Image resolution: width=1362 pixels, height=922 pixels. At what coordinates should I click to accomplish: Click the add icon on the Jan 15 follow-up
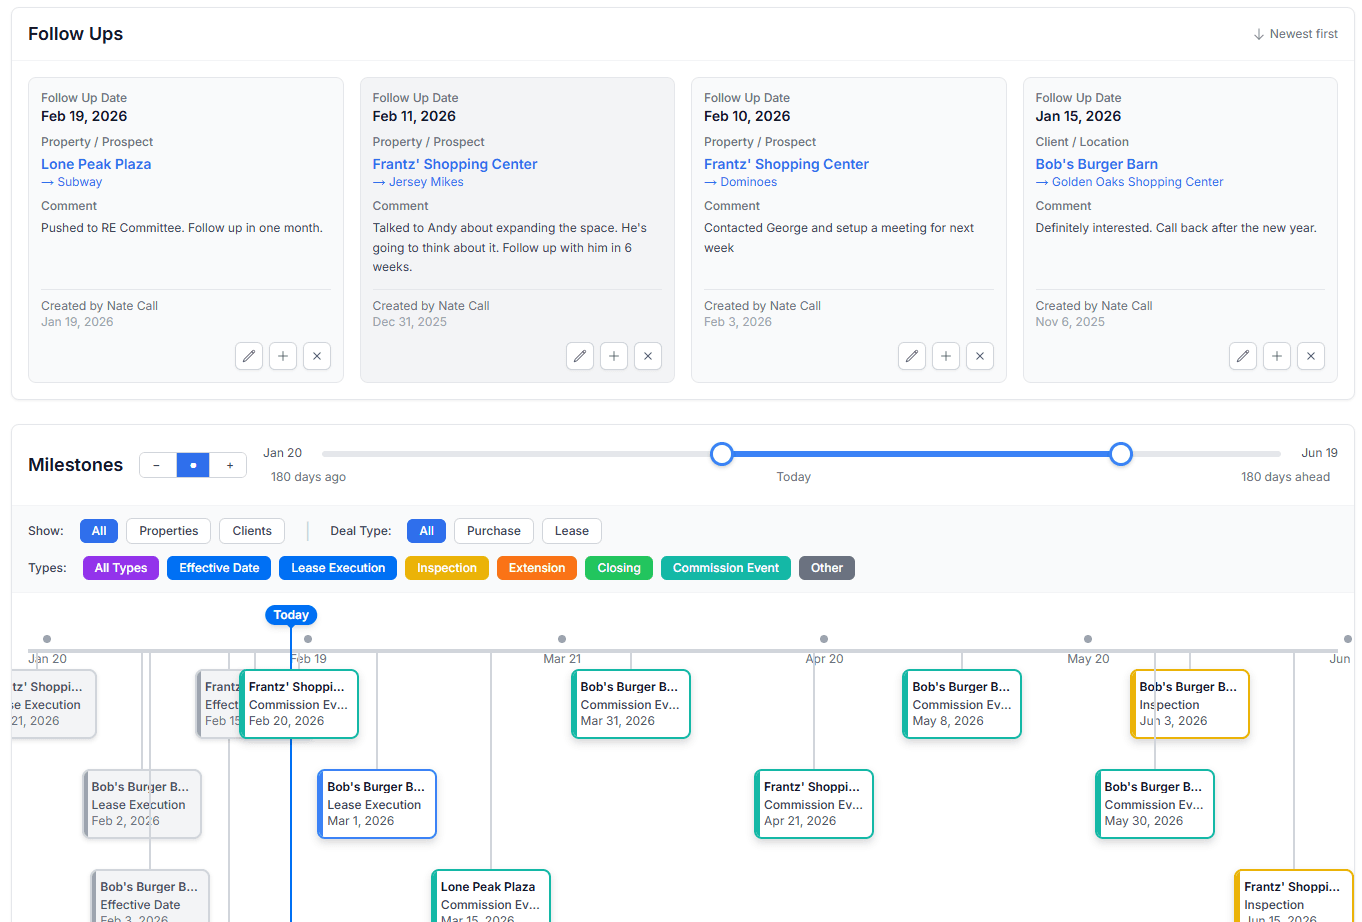click(x=1277, y=356)
